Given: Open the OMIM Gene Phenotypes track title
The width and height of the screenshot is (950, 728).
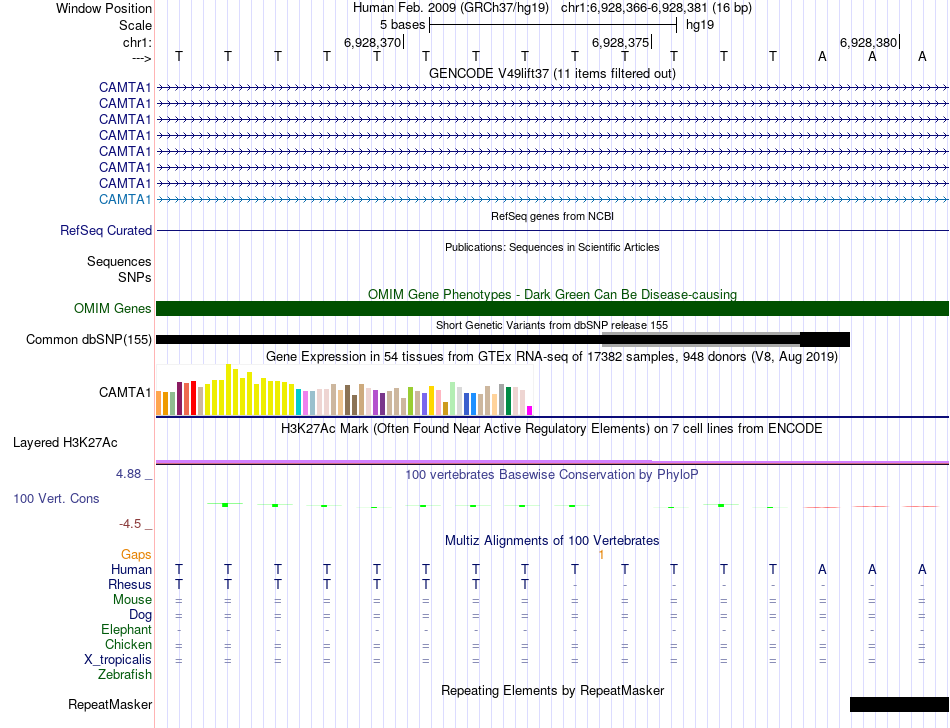Looking at the screenshot, I should coord(552,294).
